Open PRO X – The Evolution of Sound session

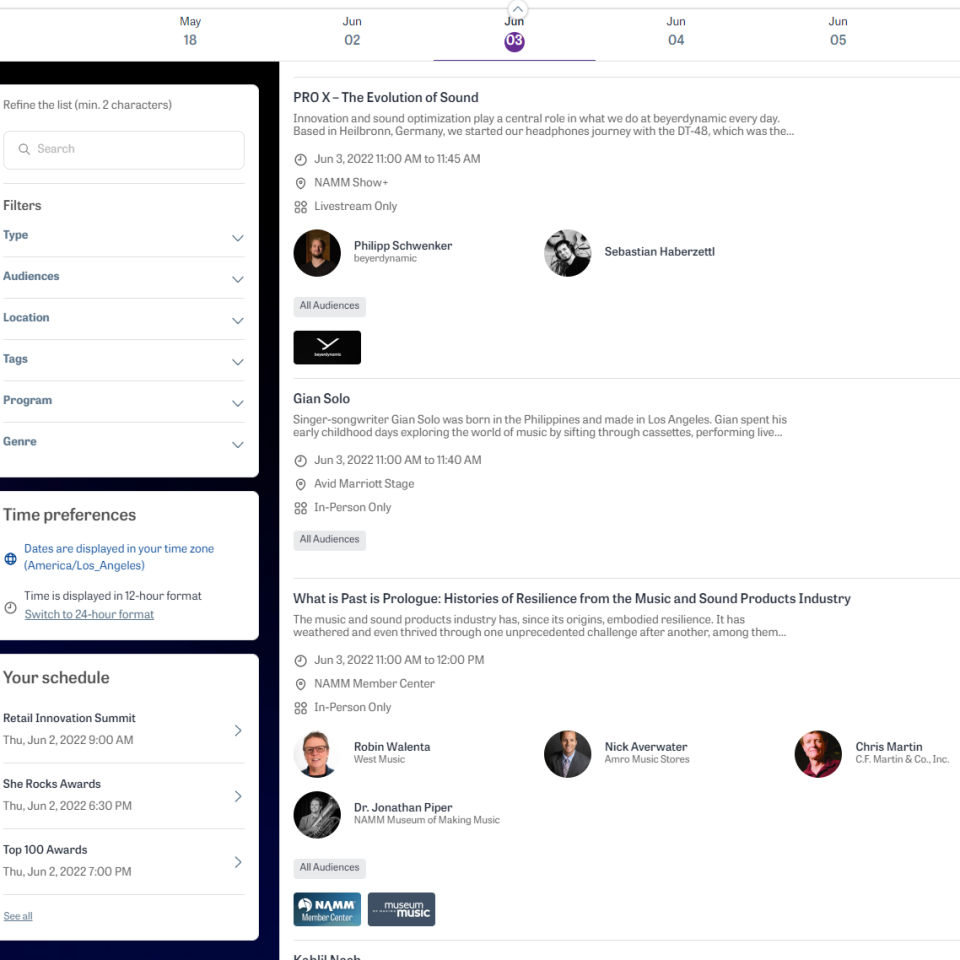pos(386,97)
